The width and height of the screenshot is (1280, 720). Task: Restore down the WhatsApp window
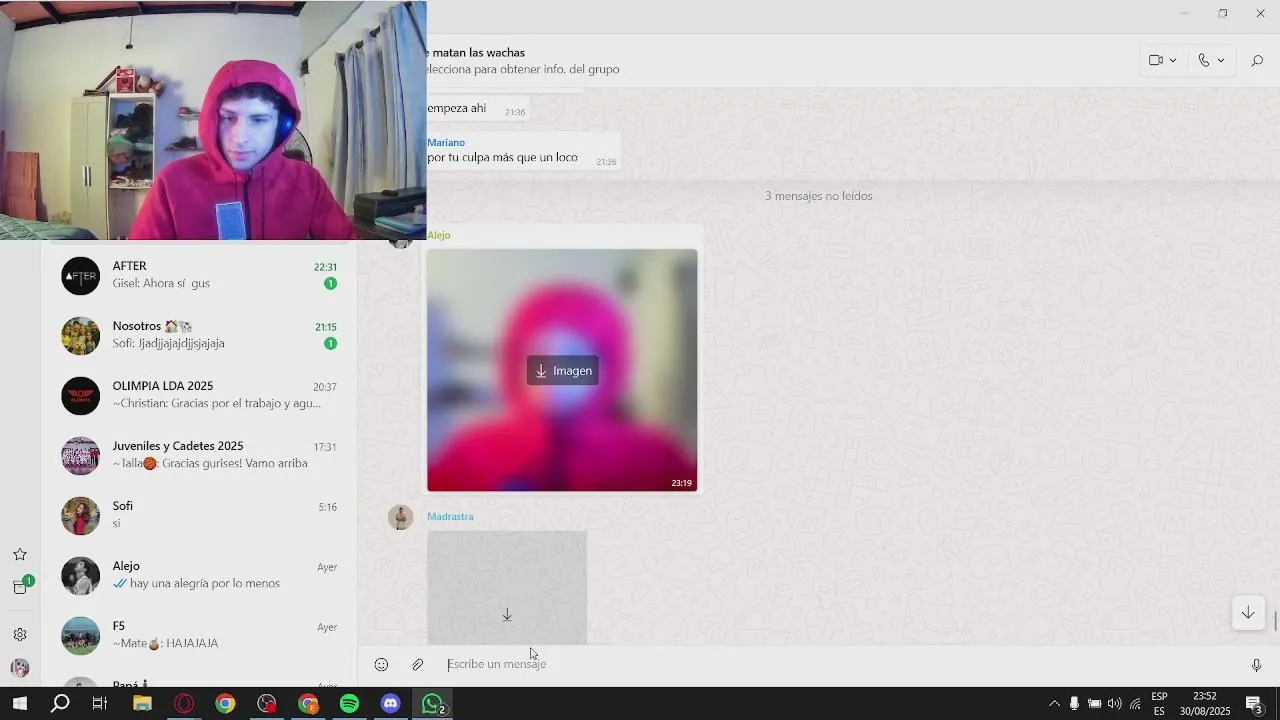1222,13
